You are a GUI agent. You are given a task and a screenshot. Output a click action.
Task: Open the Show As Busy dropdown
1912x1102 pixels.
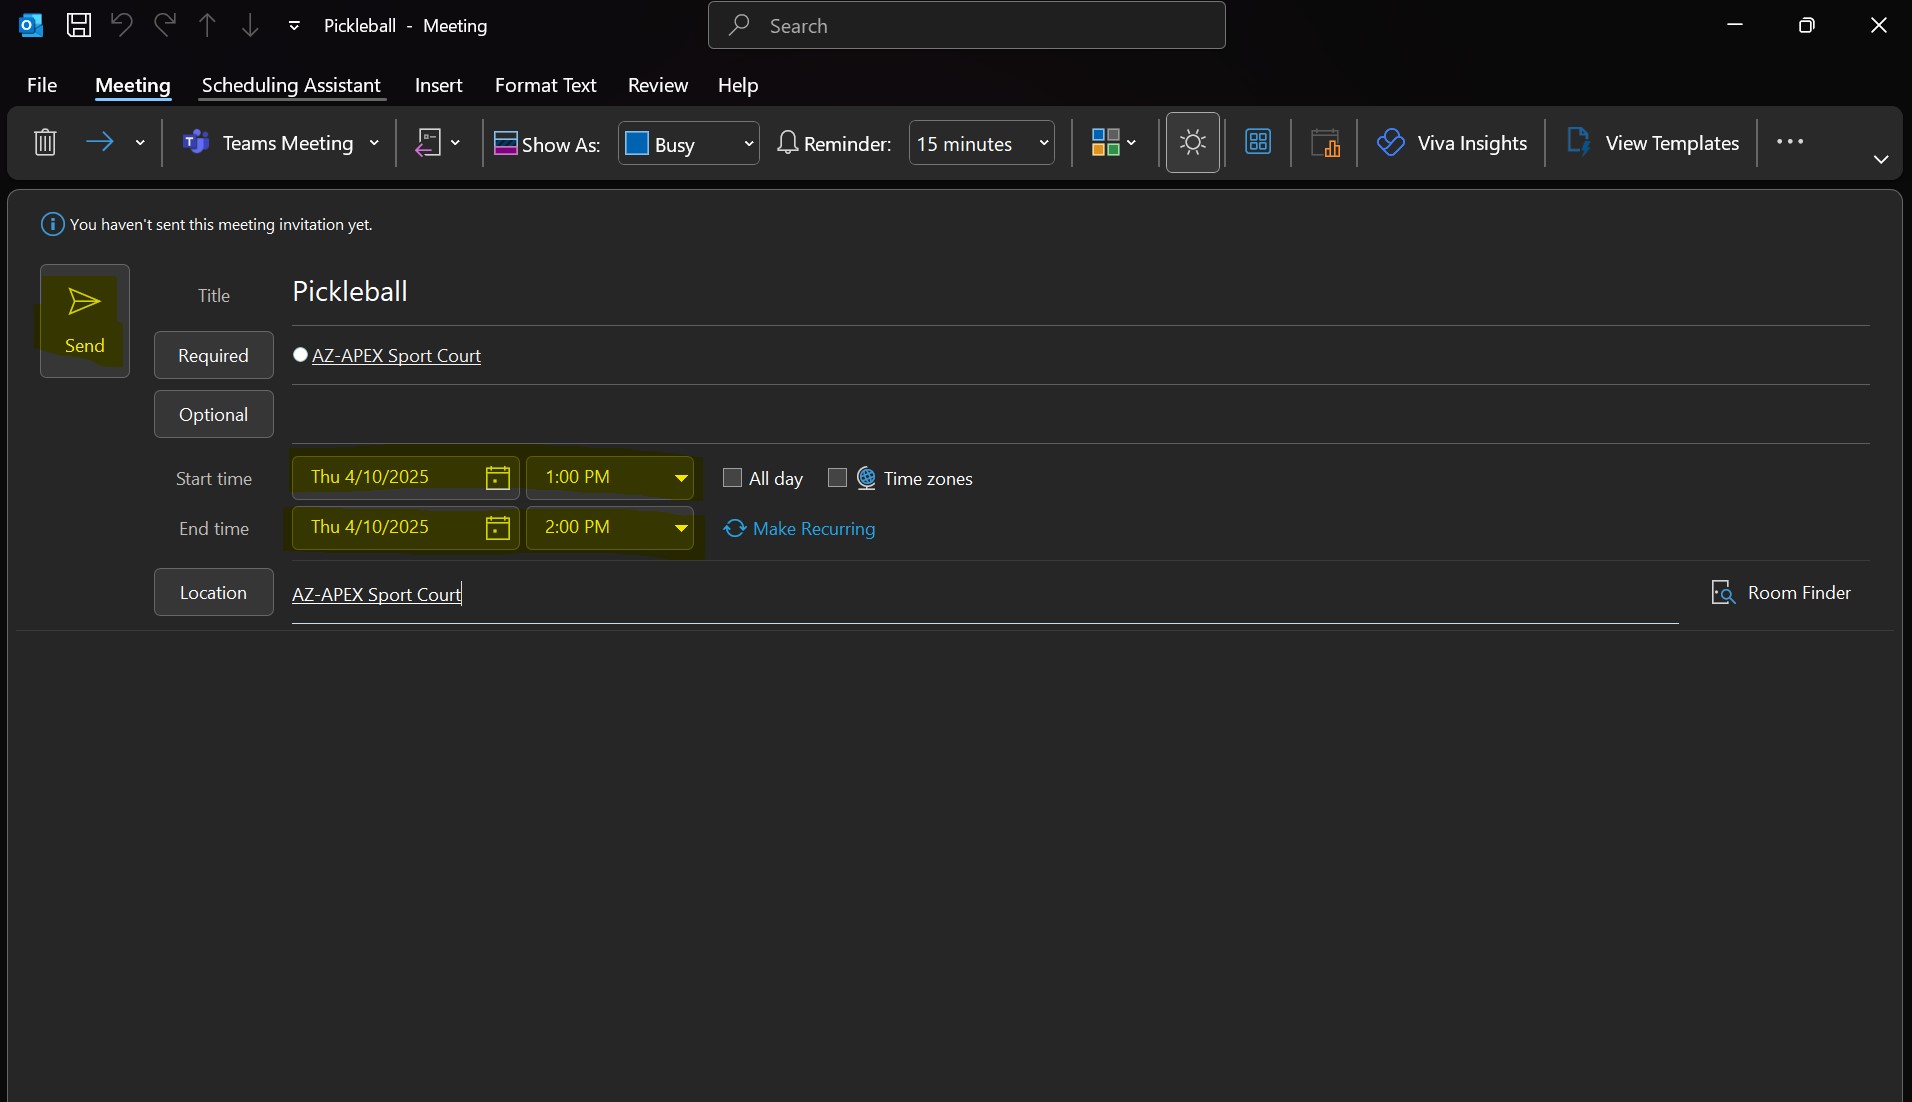tap(688, 144)
